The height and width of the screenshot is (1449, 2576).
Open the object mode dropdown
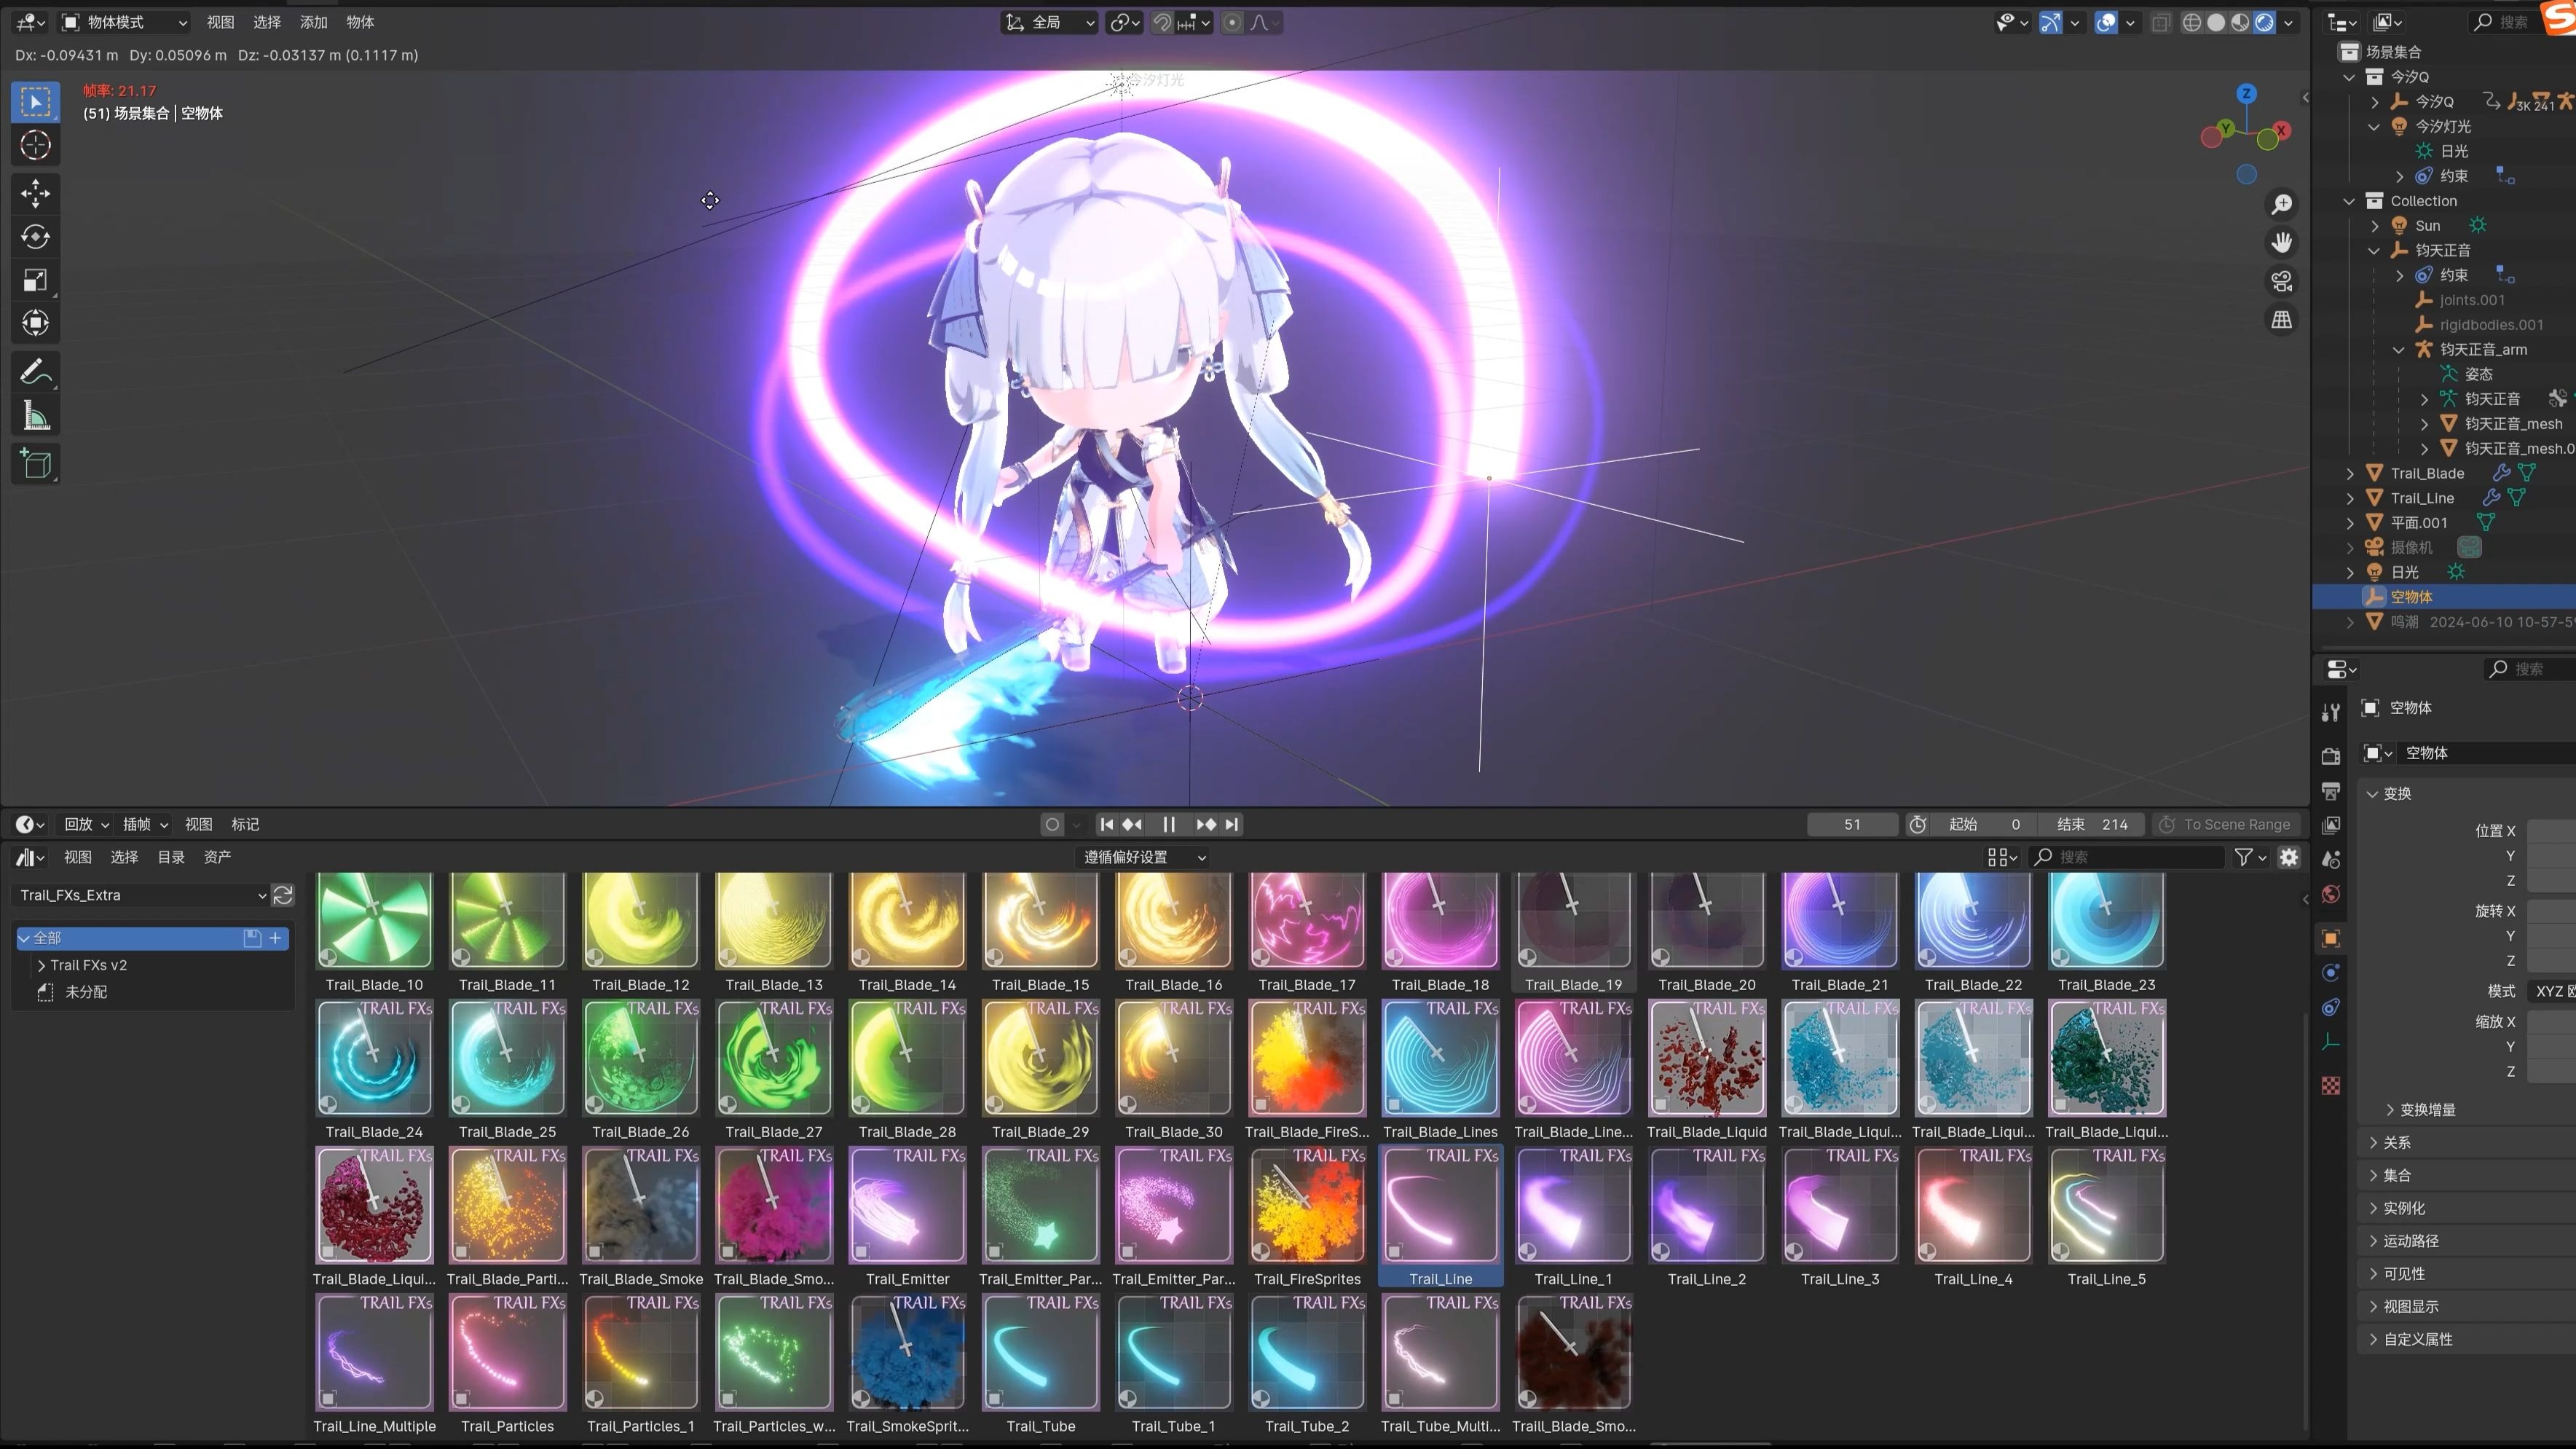coord(124,22)
